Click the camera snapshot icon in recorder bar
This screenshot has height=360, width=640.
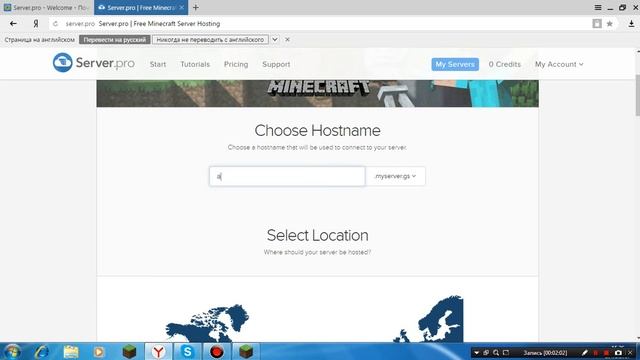618,353
